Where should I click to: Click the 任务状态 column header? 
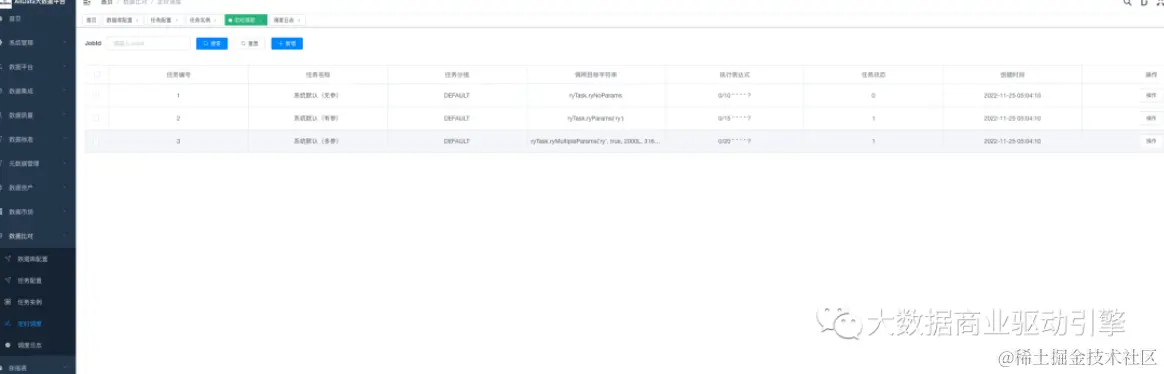[x=873, y=75]
